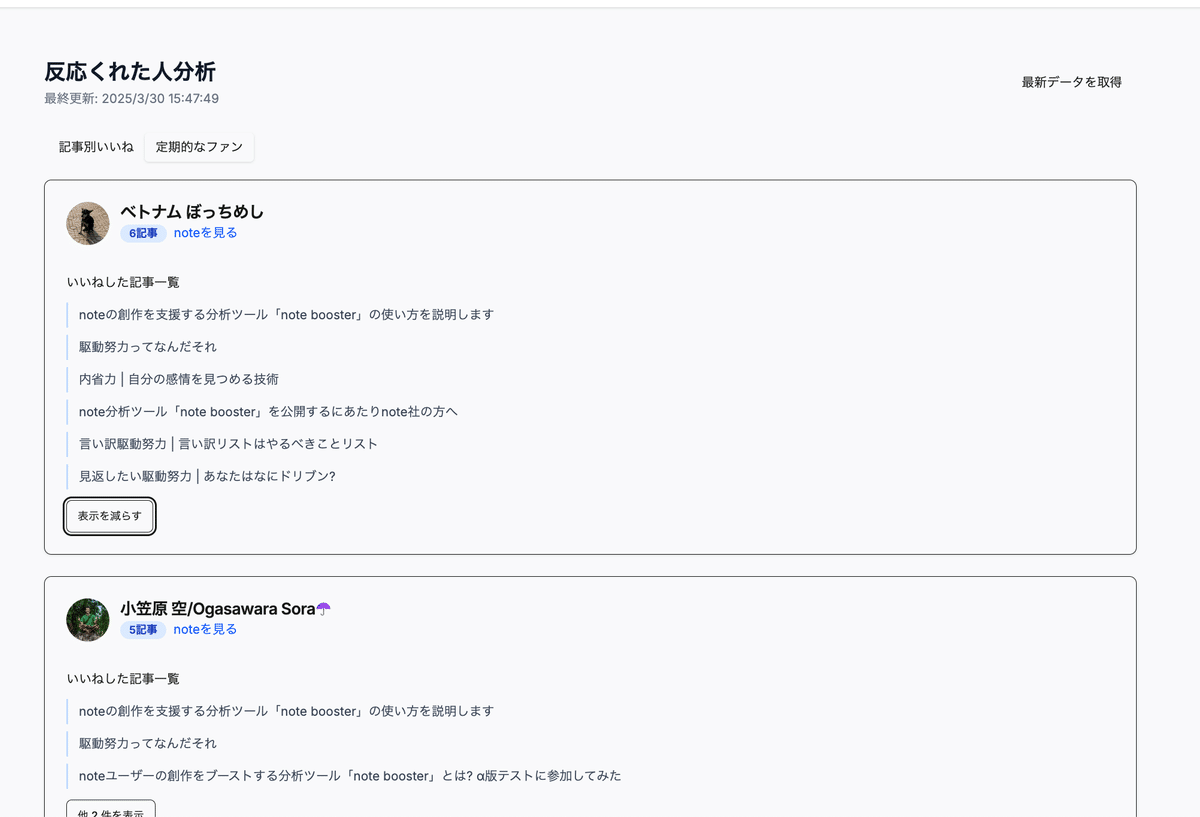Viewport: 1200px width, 817px height.
Task: Select the 記事別いいね tab
Action: coord(96,146)
